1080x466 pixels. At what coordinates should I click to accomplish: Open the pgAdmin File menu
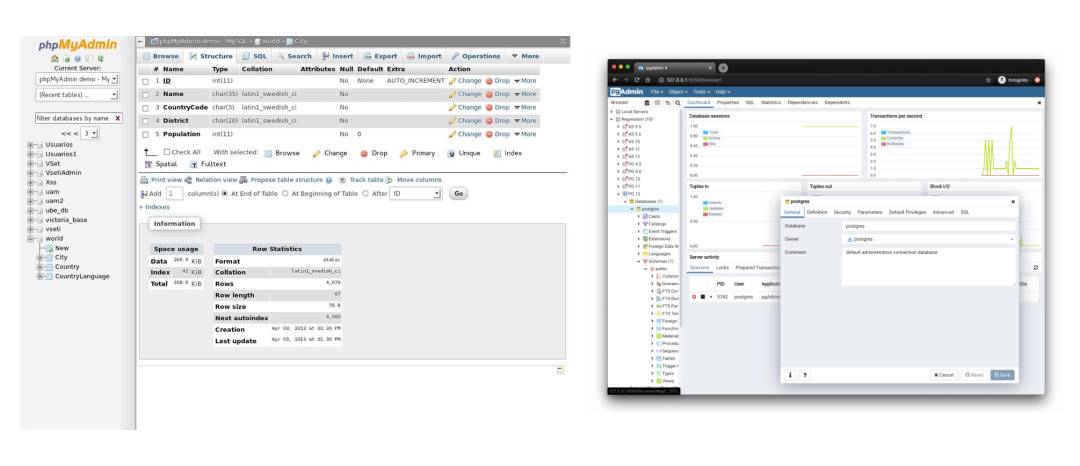coord(656,92)
